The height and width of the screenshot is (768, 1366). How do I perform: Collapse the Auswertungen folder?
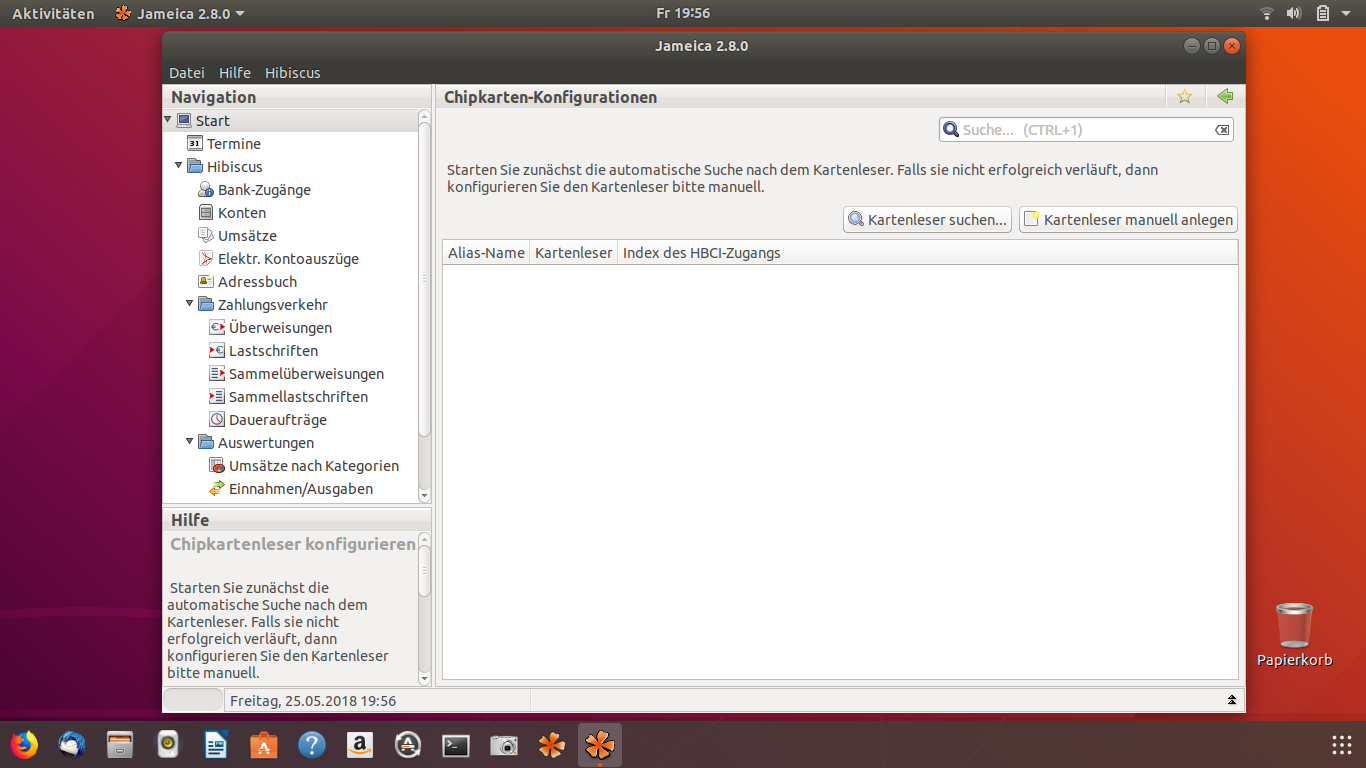point(190,442)
